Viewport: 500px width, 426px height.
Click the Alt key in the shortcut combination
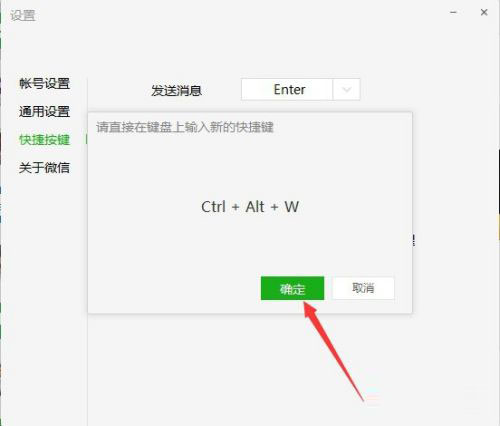pyautogui.click(x=255, y=207)
